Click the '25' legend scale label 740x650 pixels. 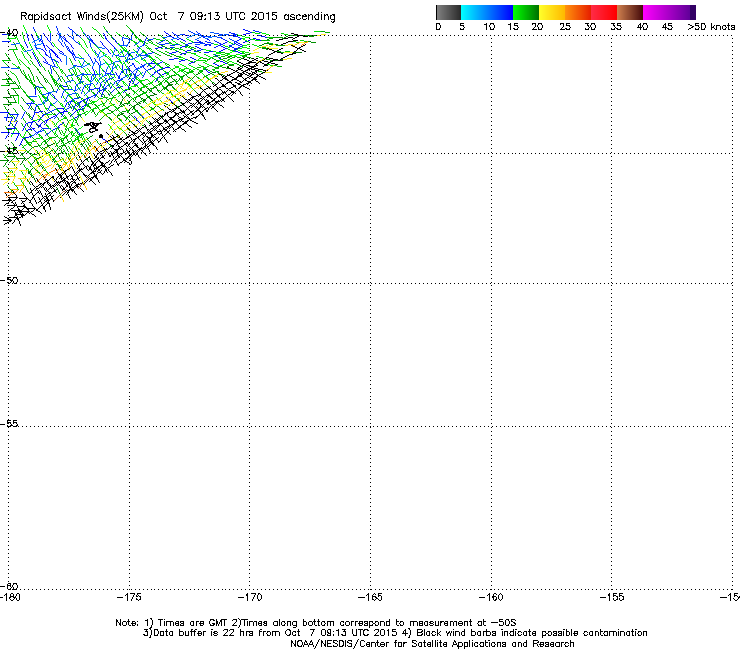click(565, 27)
